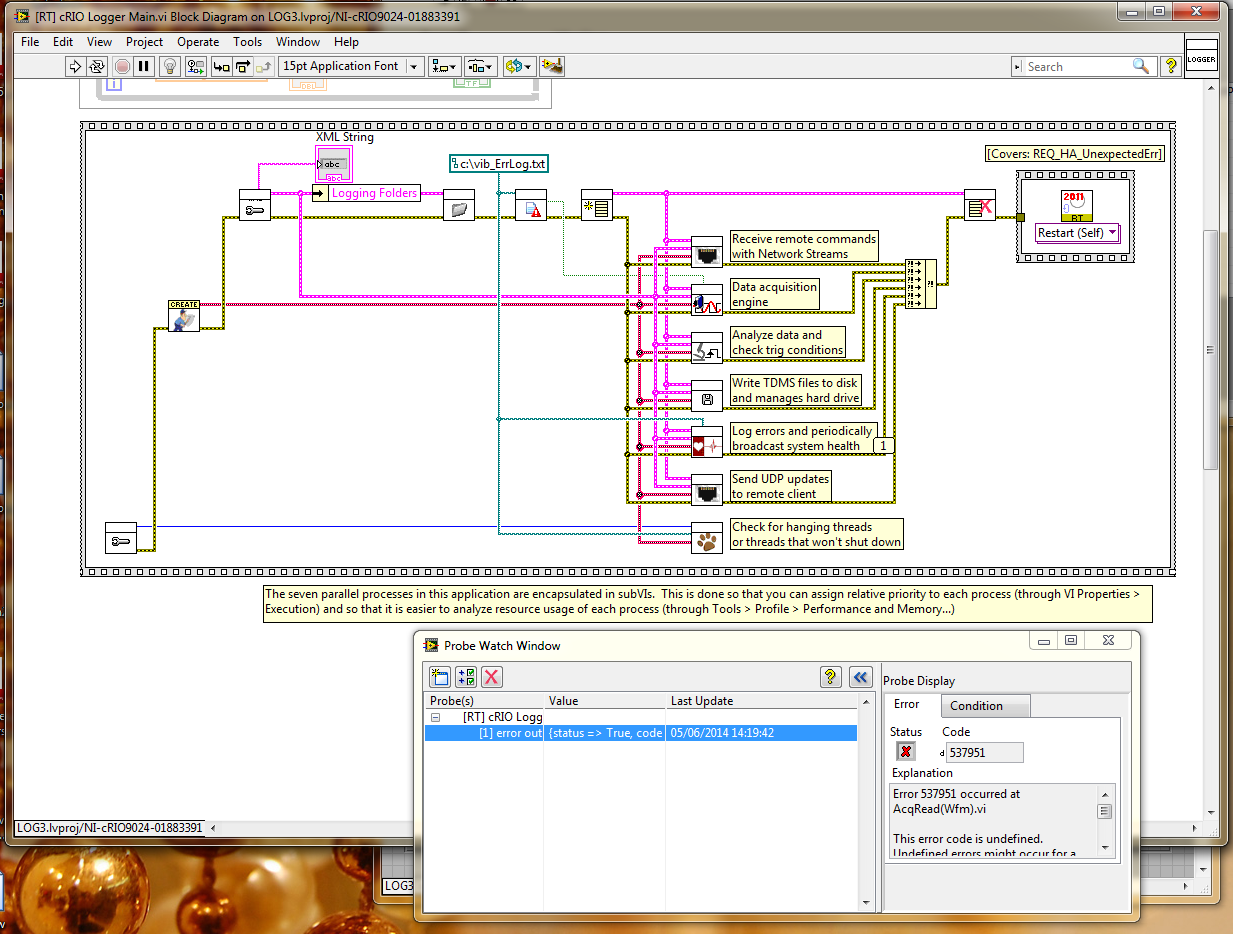Image resolution: width=1233 pixels, height=934 pixels.
Task: Select the Receive remote commands subVI
Action: coord(707,251)
